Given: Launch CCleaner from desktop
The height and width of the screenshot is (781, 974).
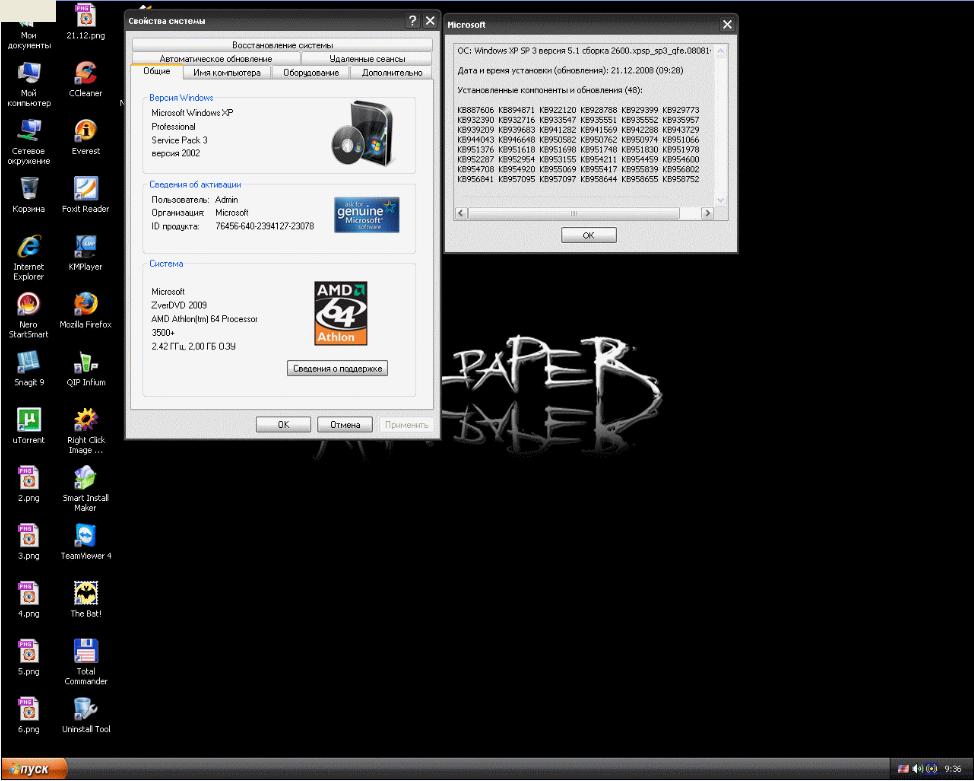Looking at the screenshot, I should click(86, 80).
